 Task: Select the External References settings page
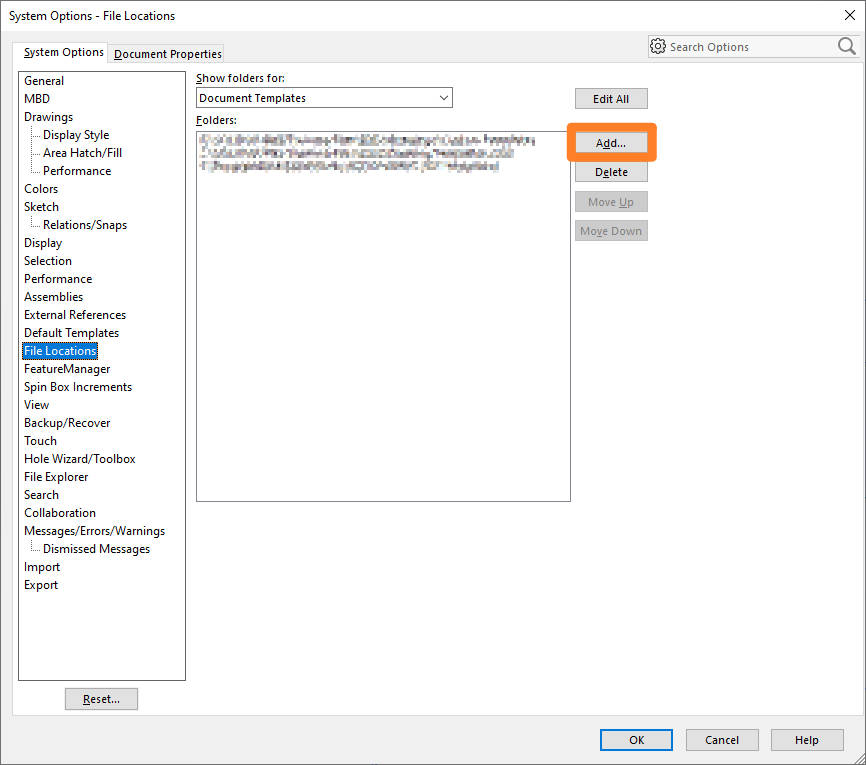74,314
